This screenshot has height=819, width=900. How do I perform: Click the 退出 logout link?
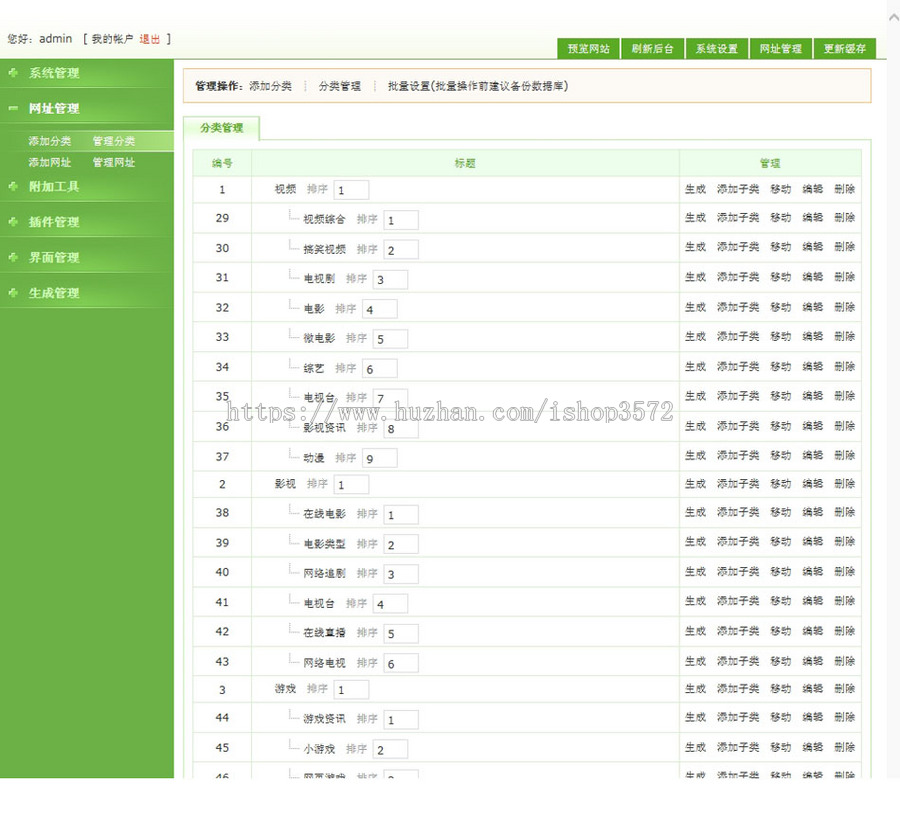coord(149,39)
